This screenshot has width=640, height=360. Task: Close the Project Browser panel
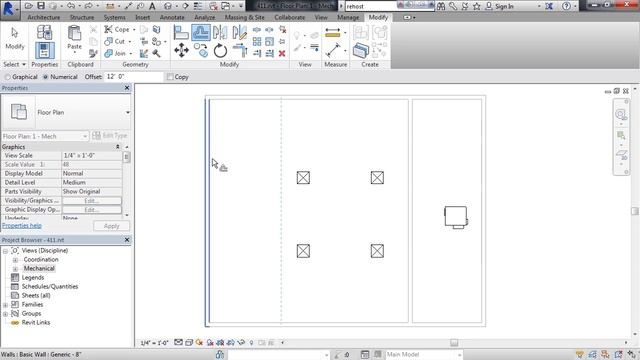(x=127, y=240)
